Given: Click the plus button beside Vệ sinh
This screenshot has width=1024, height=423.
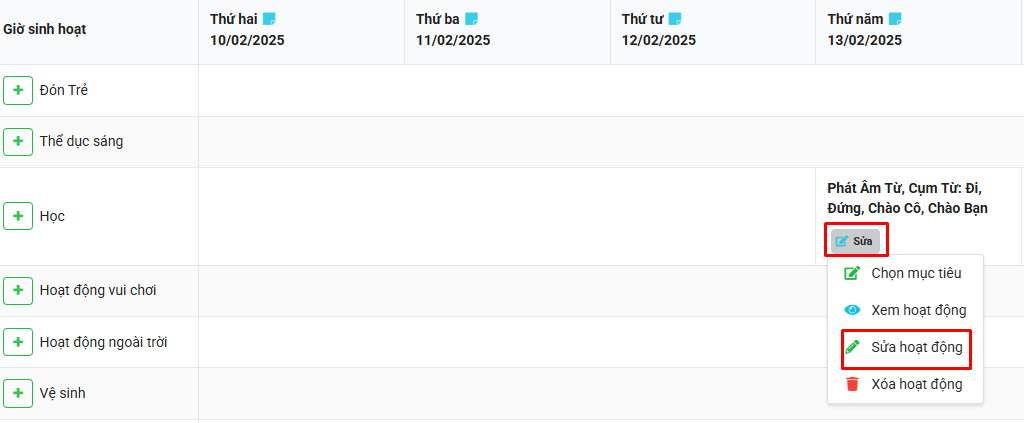Looking at the screenshot, I should [18, 393].
